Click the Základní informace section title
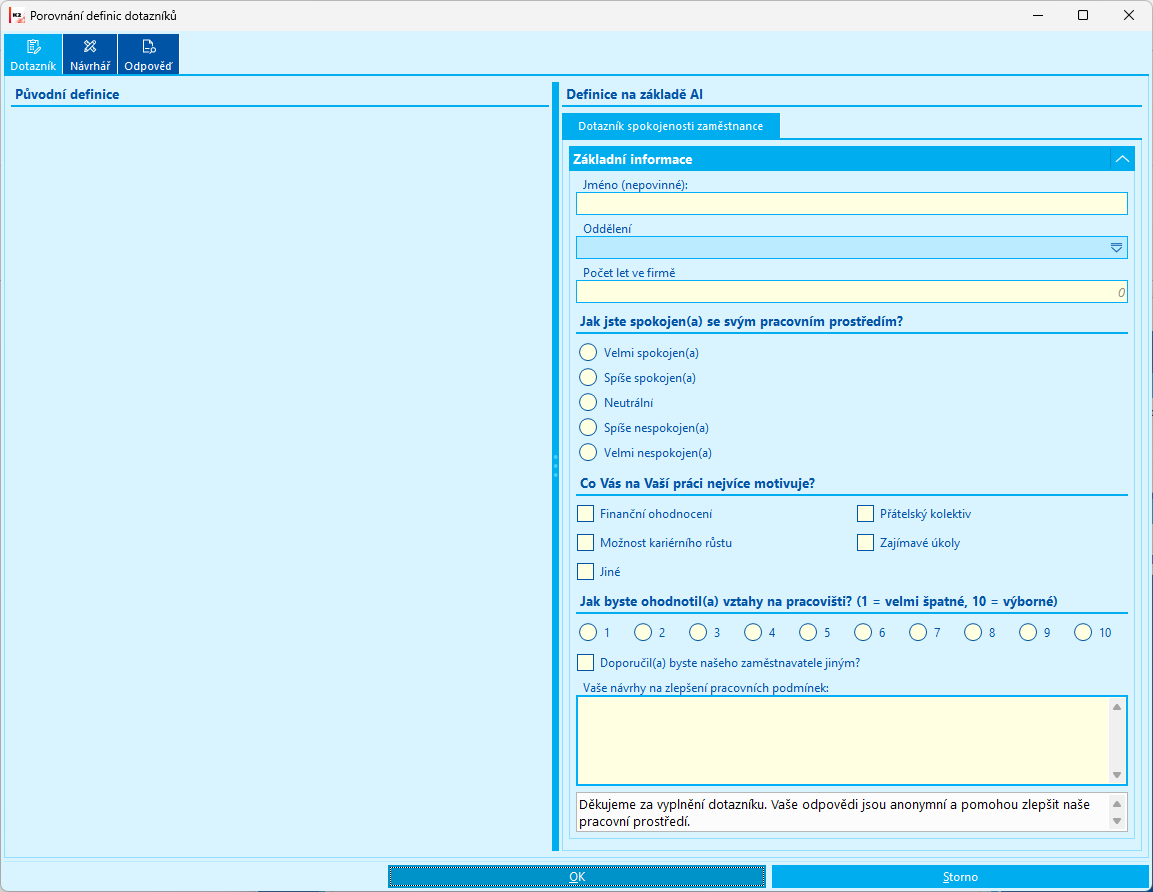The image size is (1153, 892). pos(632,159)
